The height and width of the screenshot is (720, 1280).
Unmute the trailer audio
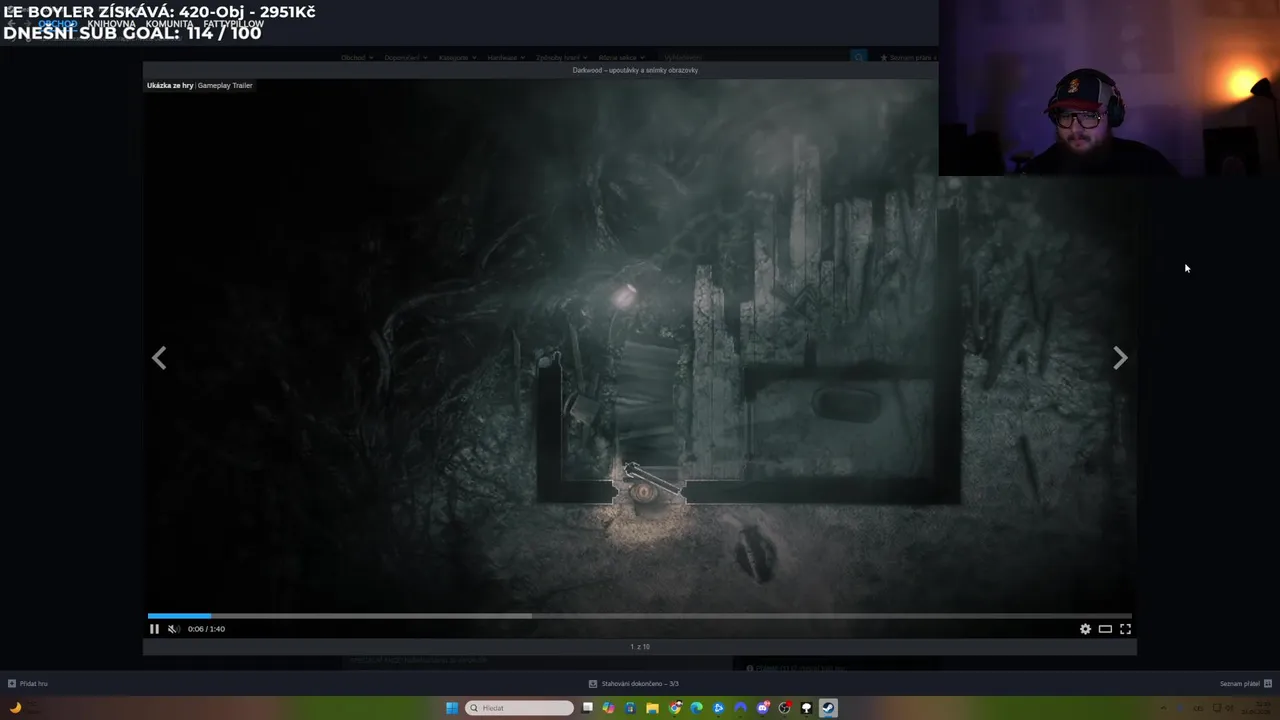pyautogui.click(x=173, y=629)
